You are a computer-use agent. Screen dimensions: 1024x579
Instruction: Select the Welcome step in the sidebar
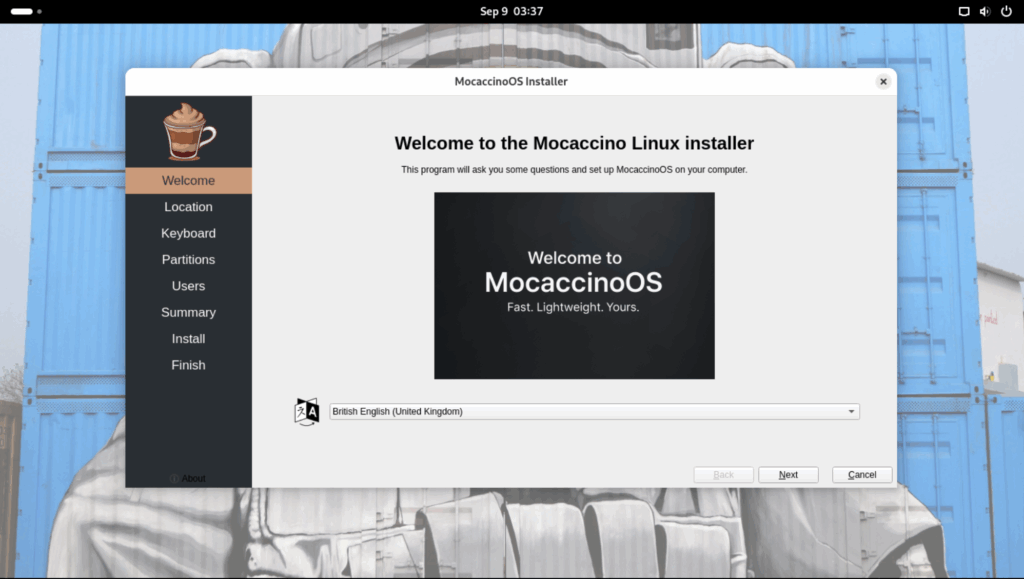tap(188, 181)
